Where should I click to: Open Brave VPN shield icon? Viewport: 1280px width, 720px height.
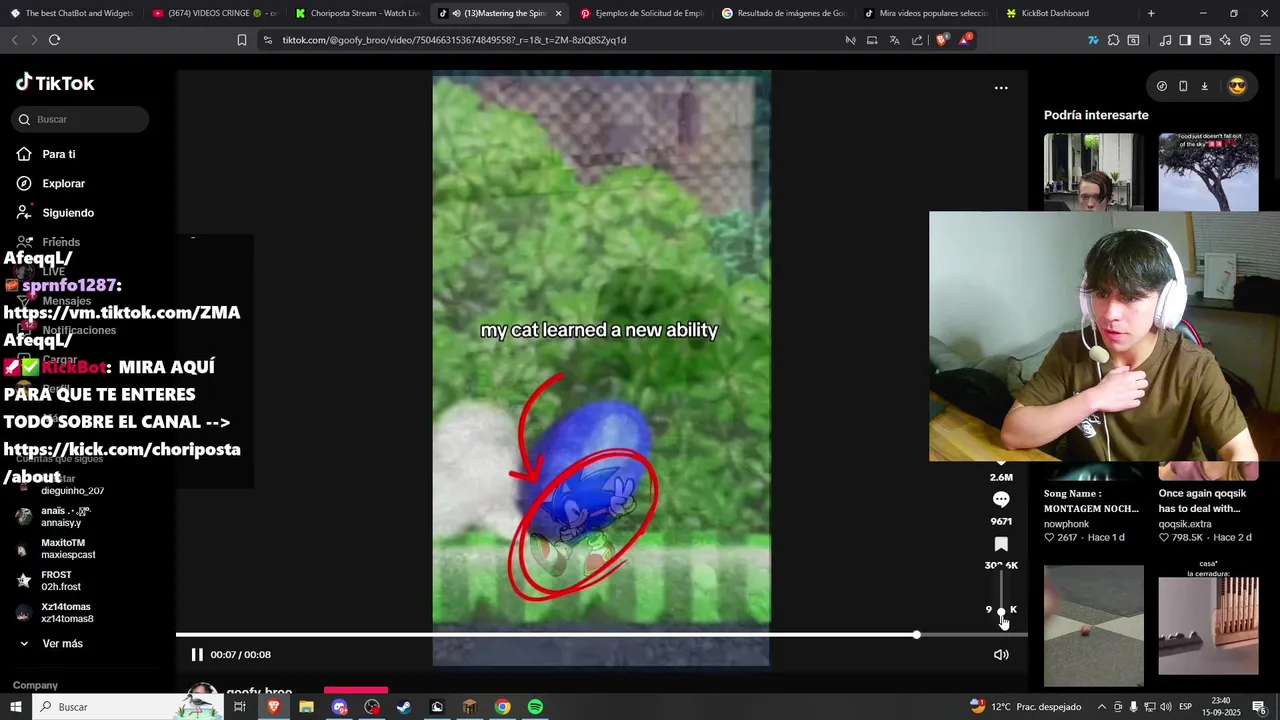tap(1245, 40)
